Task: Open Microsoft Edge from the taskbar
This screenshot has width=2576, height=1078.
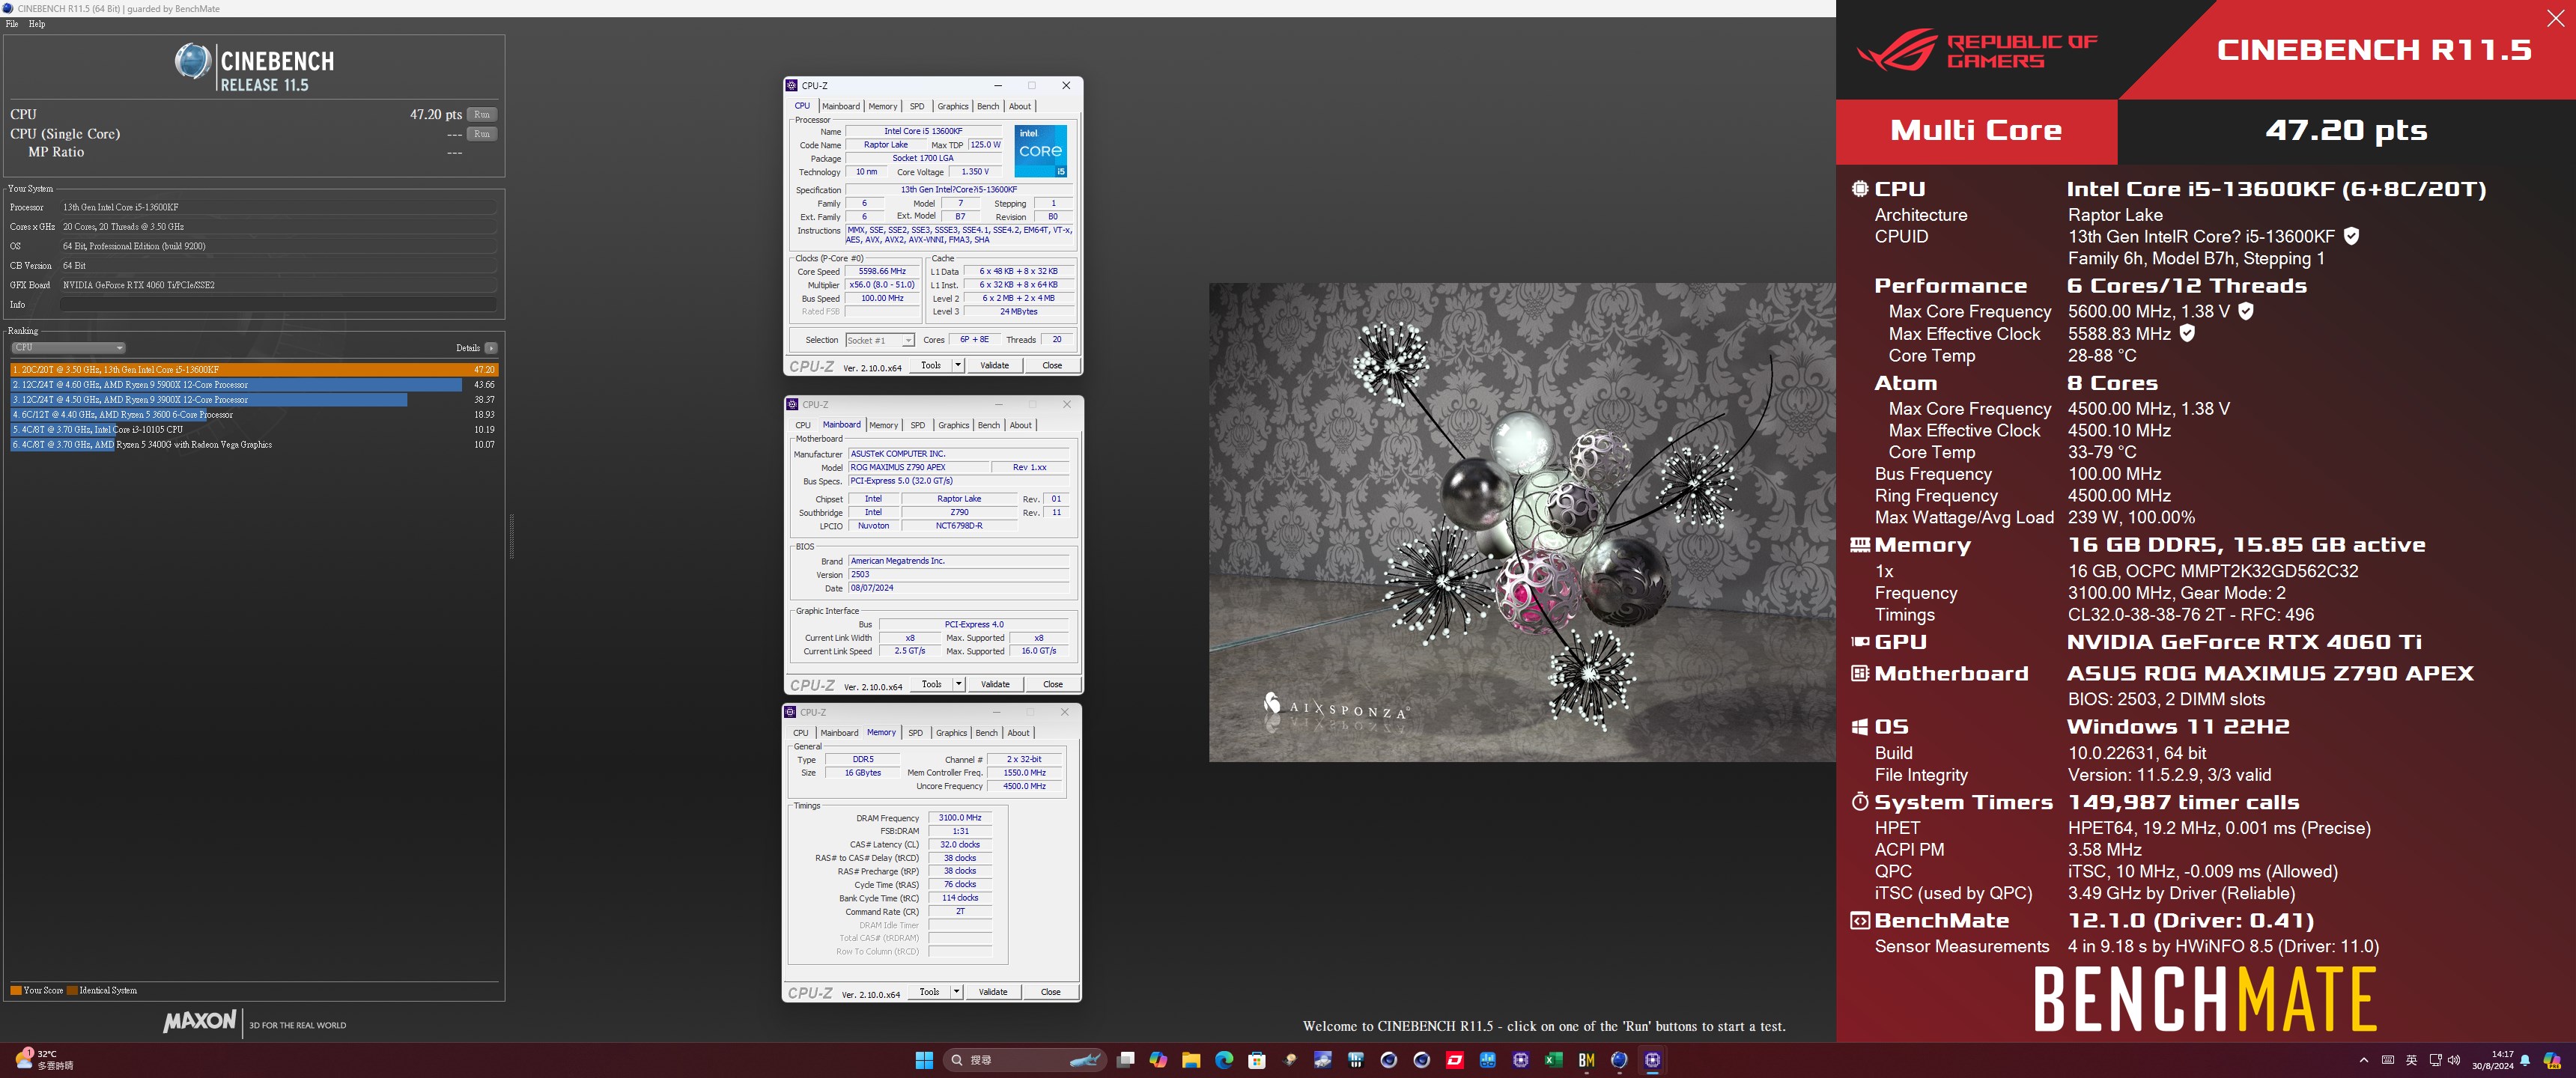Action: pyautogui.click(x=1224, y=1060)
